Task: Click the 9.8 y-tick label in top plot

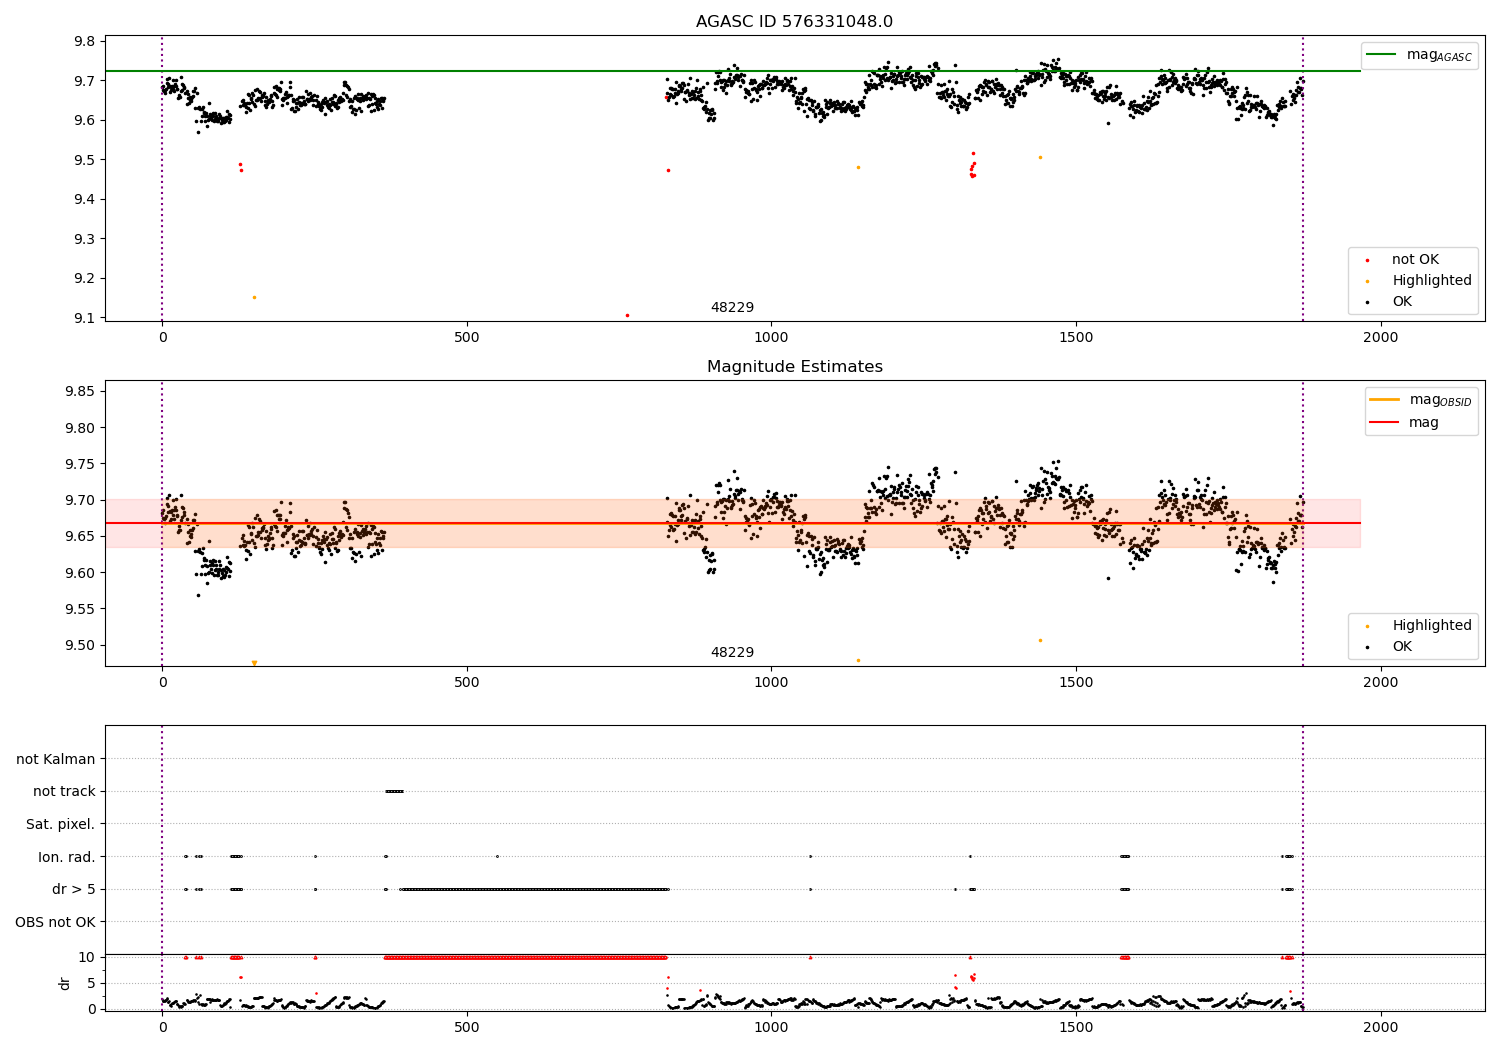Action: [x=85, y=41]
